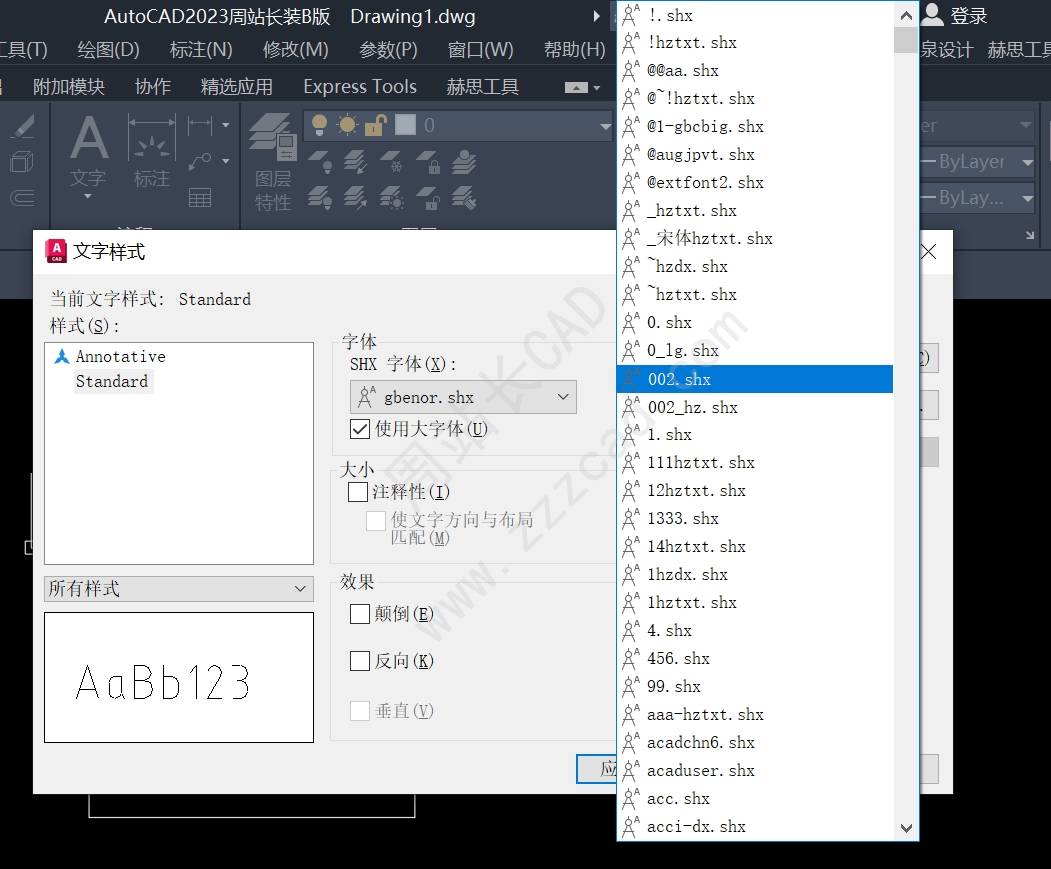The height and width of the screenshot is (869, 1051).
Task: Click the layer freeze tool icon
Action: click(391, 162)
